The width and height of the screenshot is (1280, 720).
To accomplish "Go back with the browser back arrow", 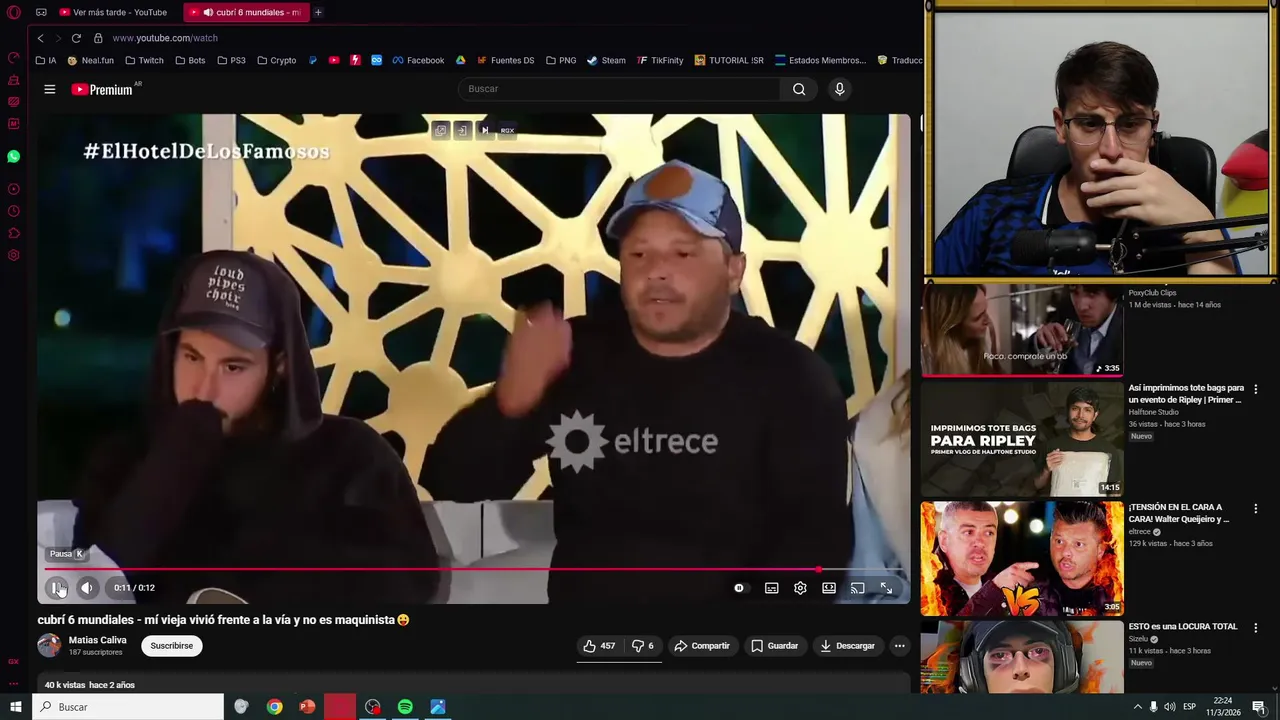I will (x=40, y=38).
